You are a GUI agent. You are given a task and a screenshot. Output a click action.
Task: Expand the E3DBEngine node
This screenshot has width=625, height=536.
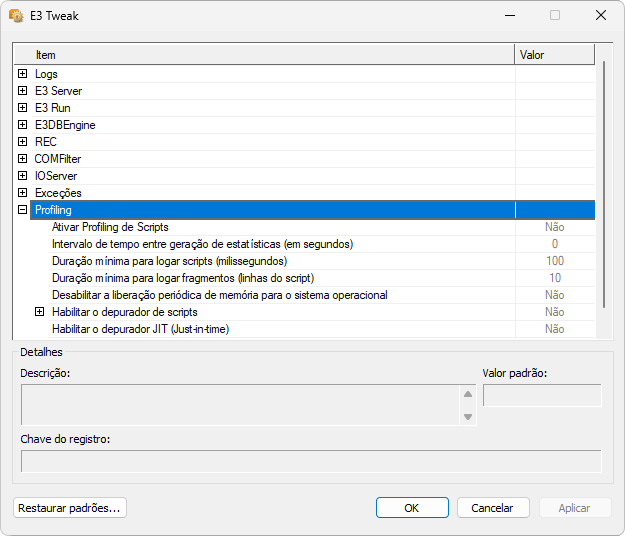22,125
